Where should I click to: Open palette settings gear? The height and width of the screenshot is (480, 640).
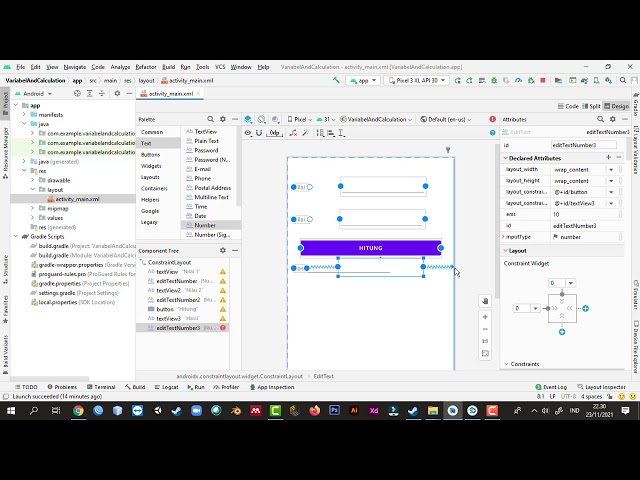(222, 119)
